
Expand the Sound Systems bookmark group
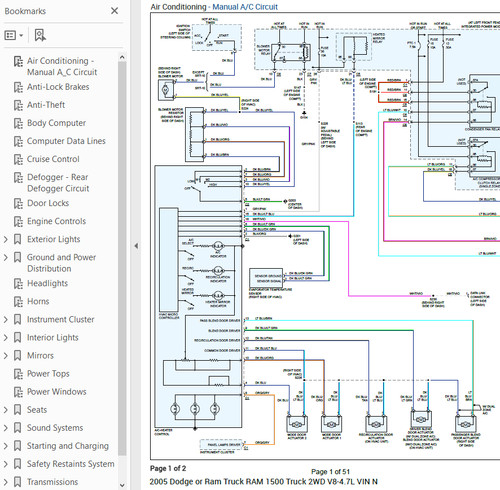point(6,428)
